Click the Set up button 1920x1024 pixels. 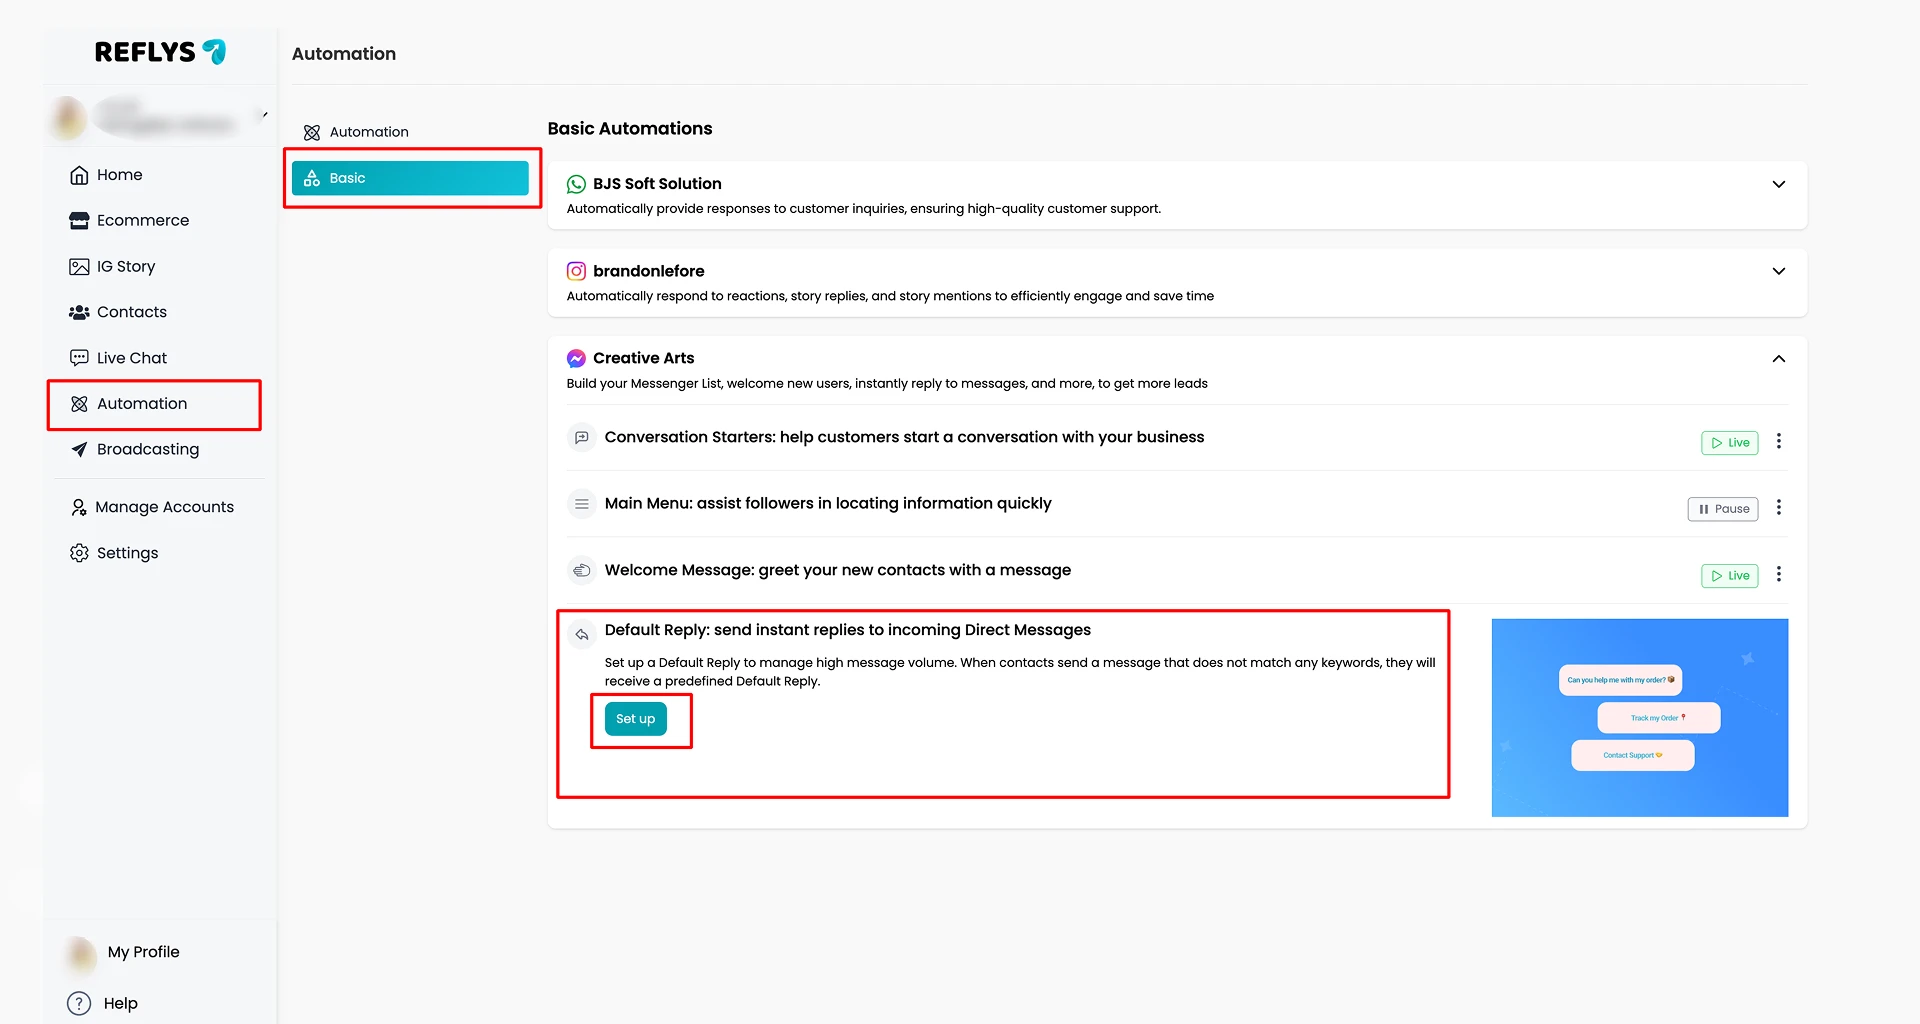(635, 719)
